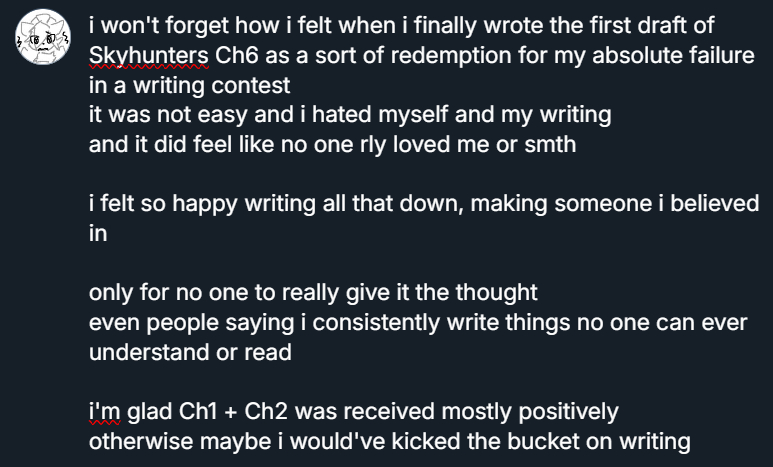The image size is (773, 467).
Task: Click the lone word "in" below "i felt so happy"
Action: point(98,233)
